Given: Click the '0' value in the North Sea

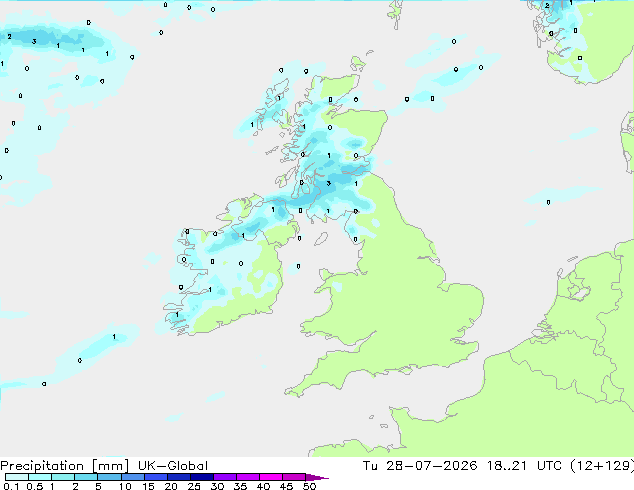Looking at the screenshot, I should pyautogui.click(x=548, y=202).
